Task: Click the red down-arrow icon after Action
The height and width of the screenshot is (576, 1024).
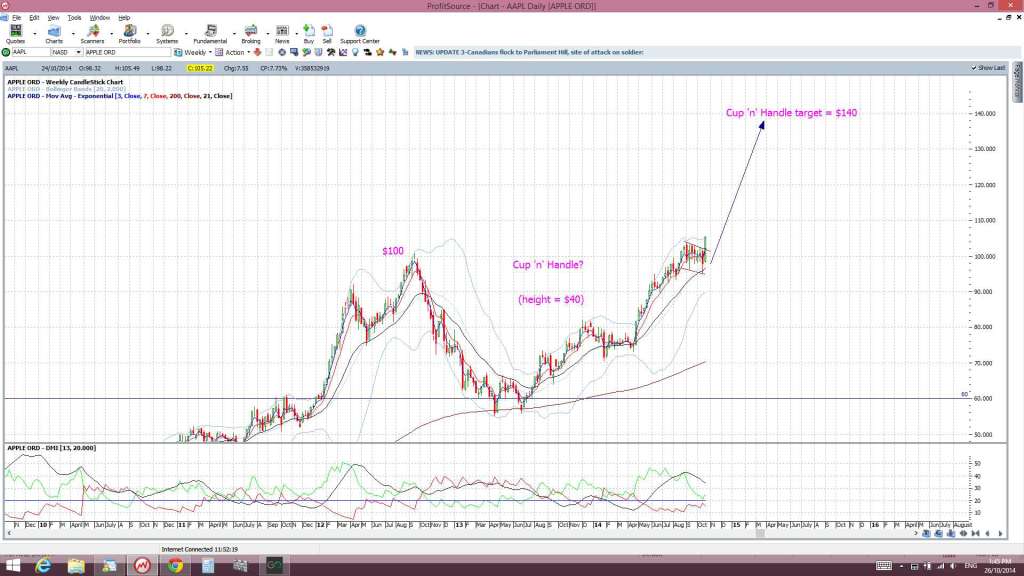Action: (257, 52)
